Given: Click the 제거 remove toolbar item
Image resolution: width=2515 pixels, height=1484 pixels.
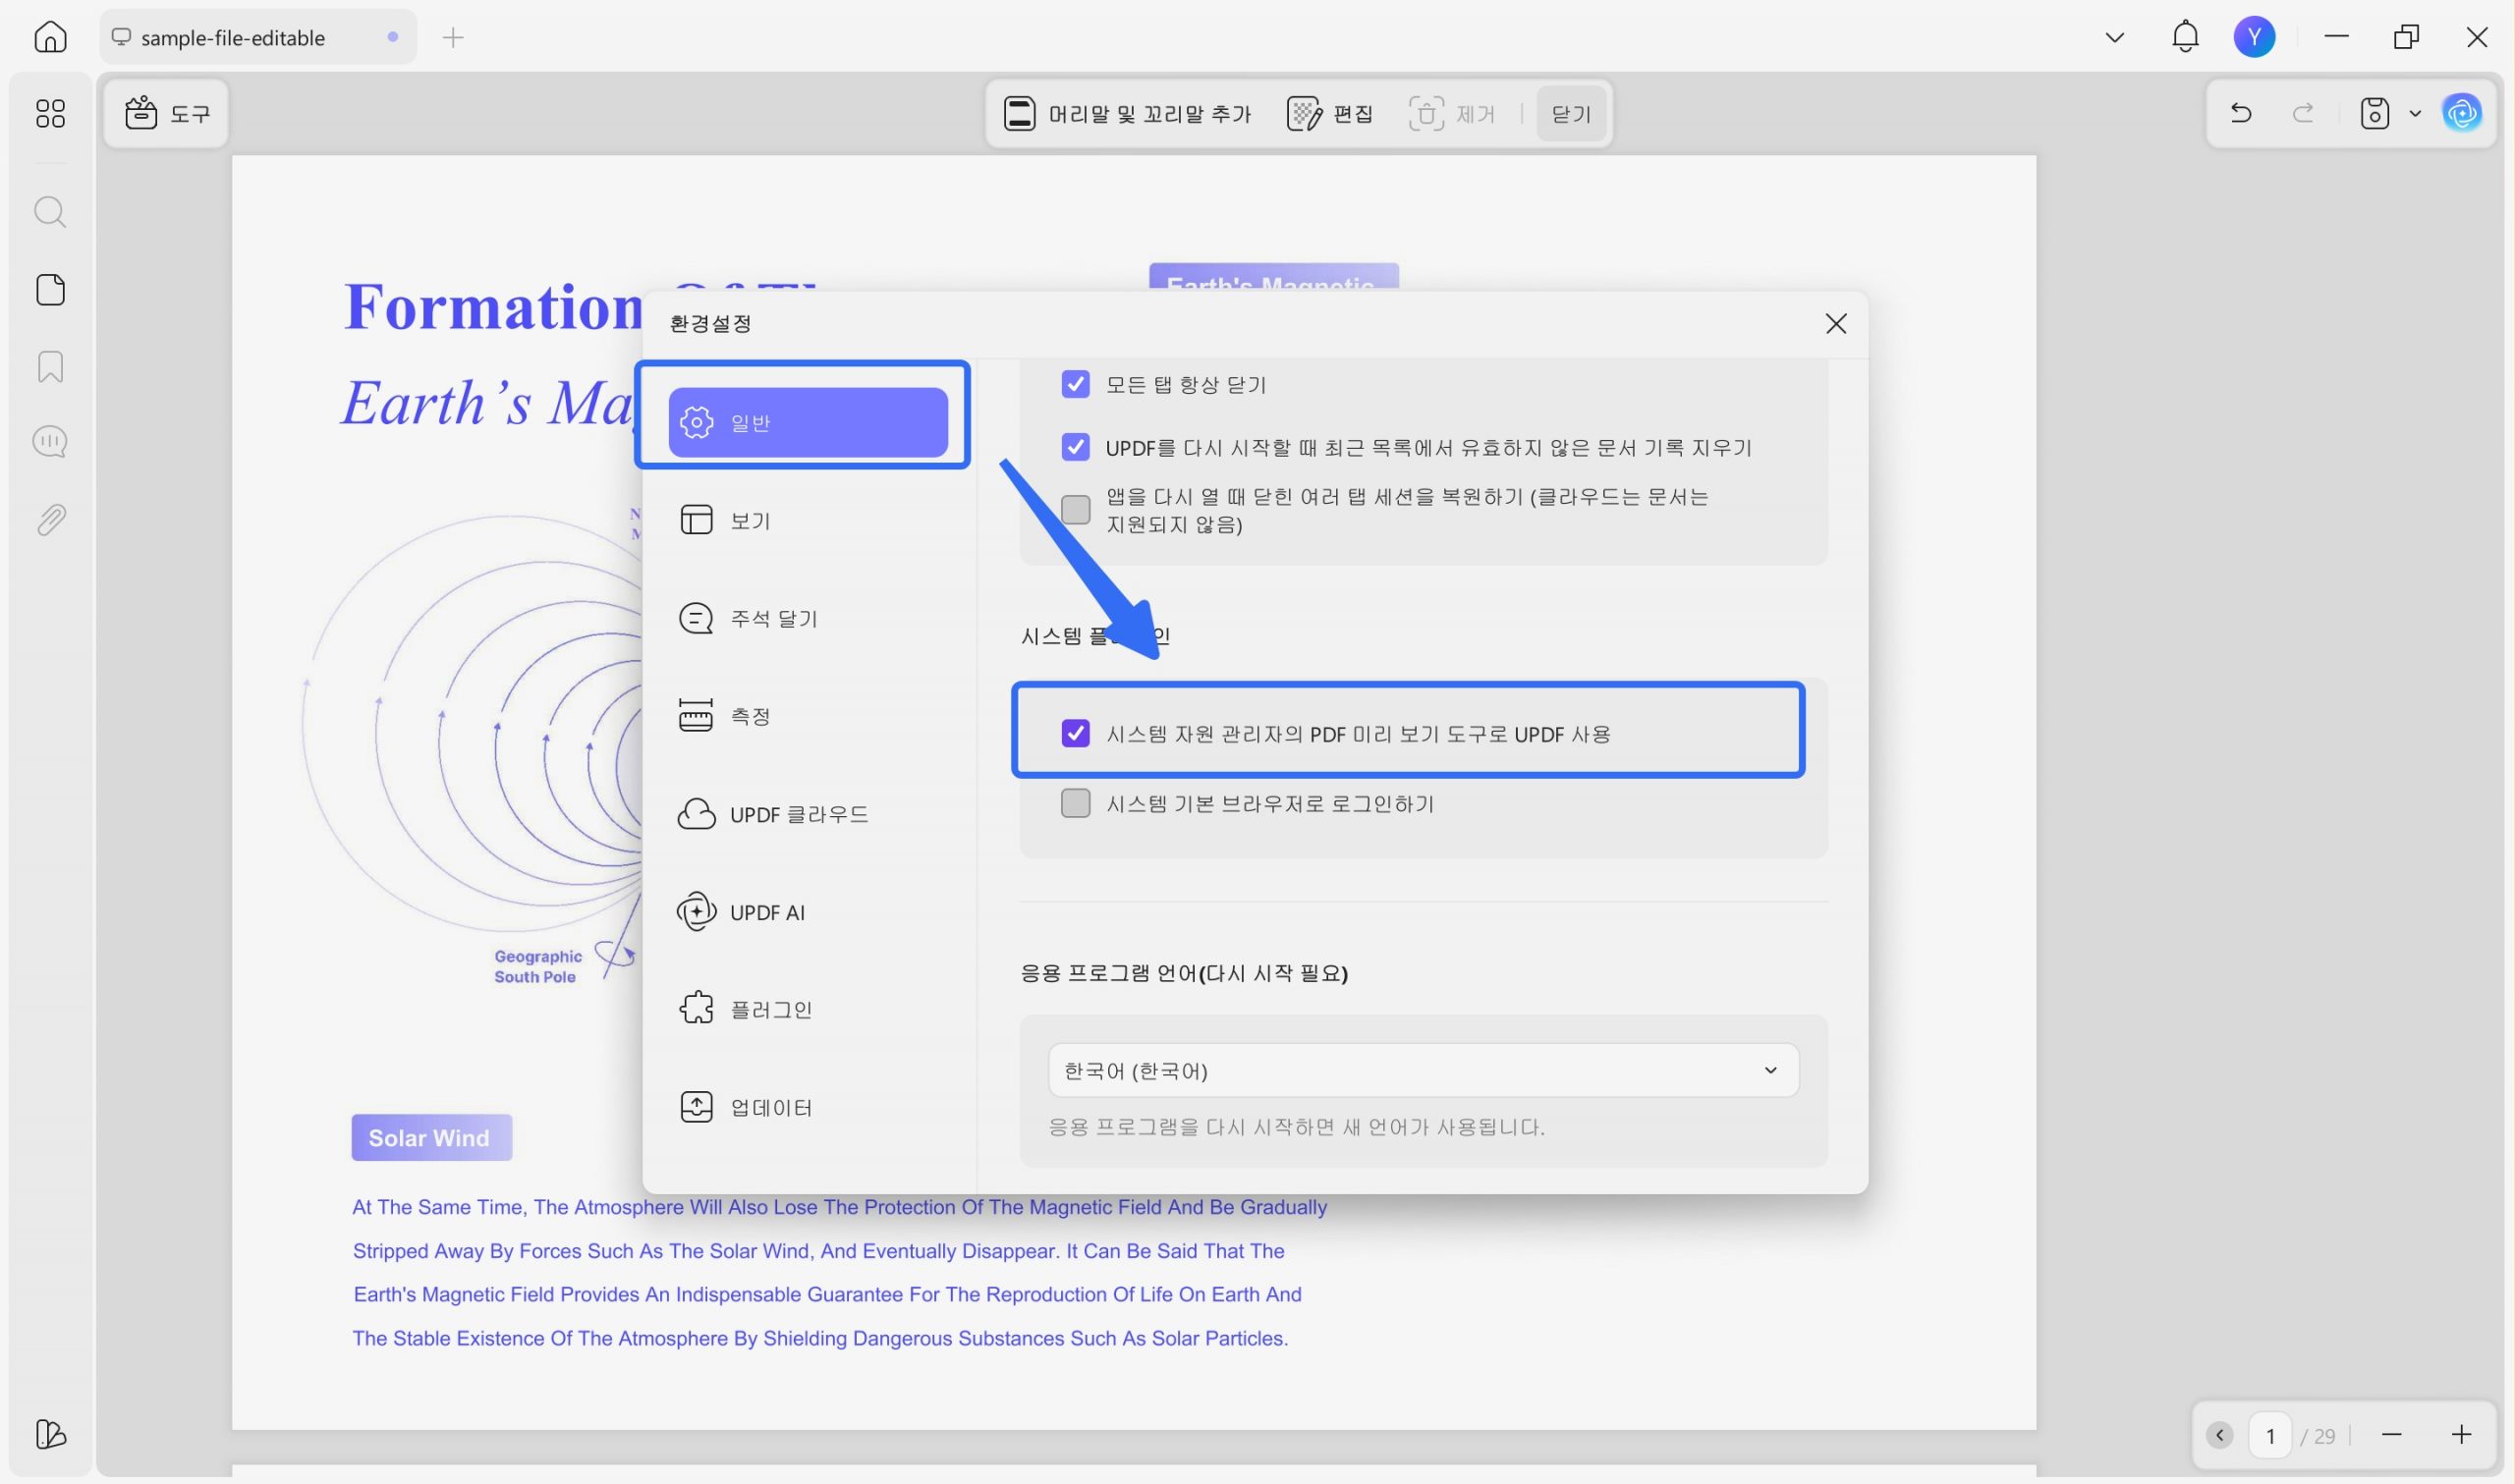Looking at the screenshot, I should pyautogui.click(x=1452, y=114).
